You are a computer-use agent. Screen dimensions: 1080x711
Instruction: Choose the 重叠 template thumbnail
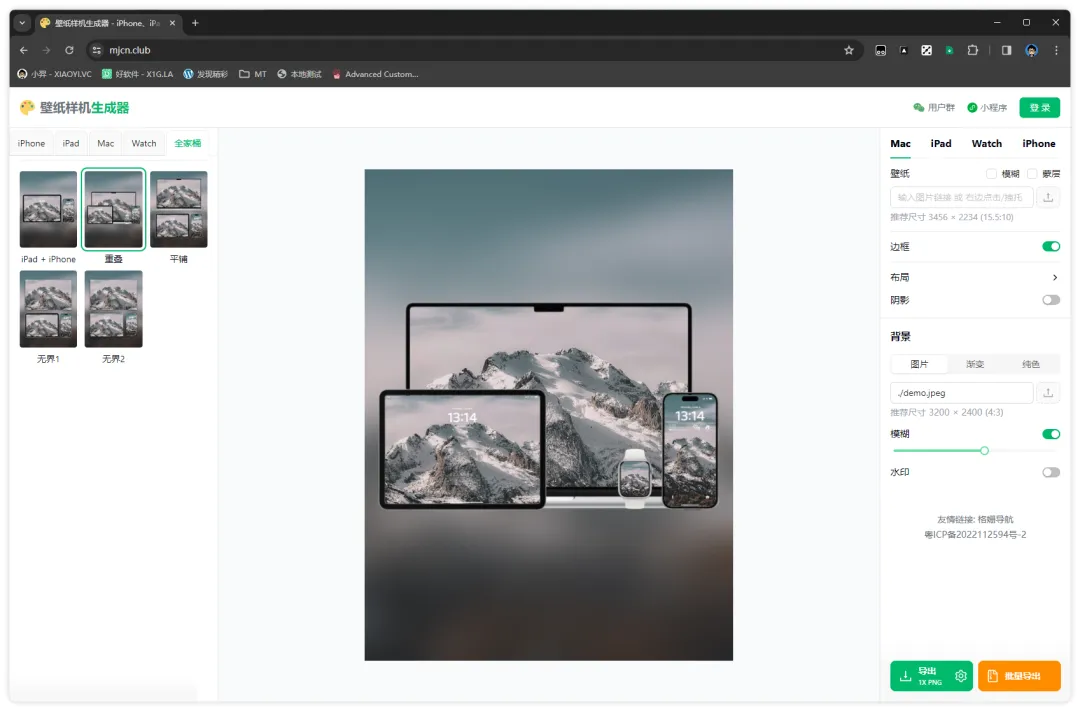pyautogui.click(x=114, y=209)
